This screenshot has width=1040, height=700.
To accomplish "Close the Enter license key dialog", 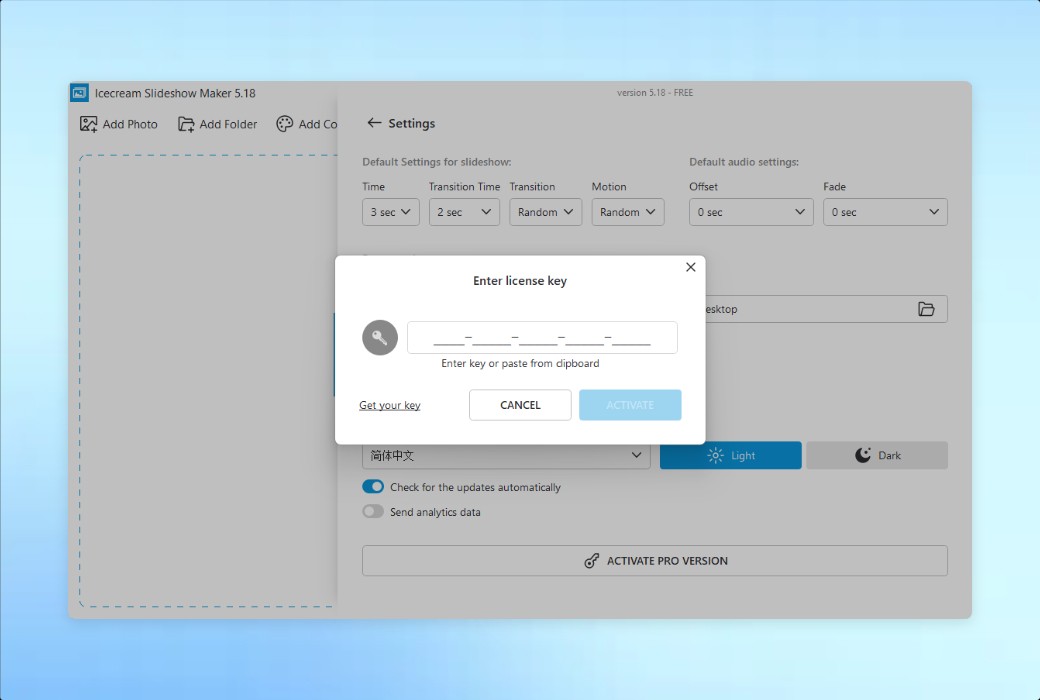I will tap(690, 267).
